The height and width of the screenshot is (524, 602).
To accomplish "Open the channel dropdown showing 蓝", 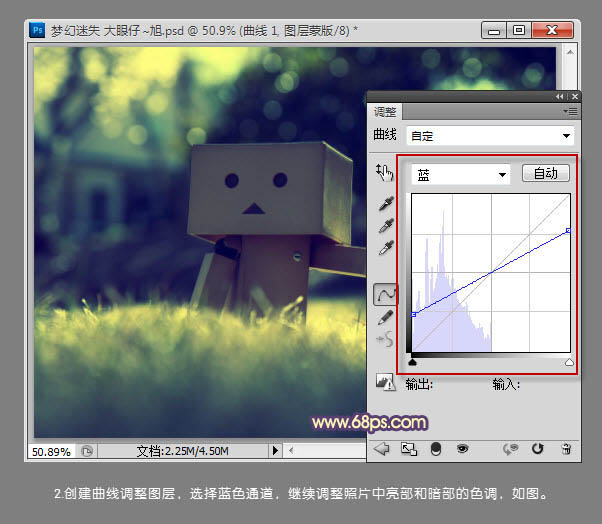I will [461, 174].
